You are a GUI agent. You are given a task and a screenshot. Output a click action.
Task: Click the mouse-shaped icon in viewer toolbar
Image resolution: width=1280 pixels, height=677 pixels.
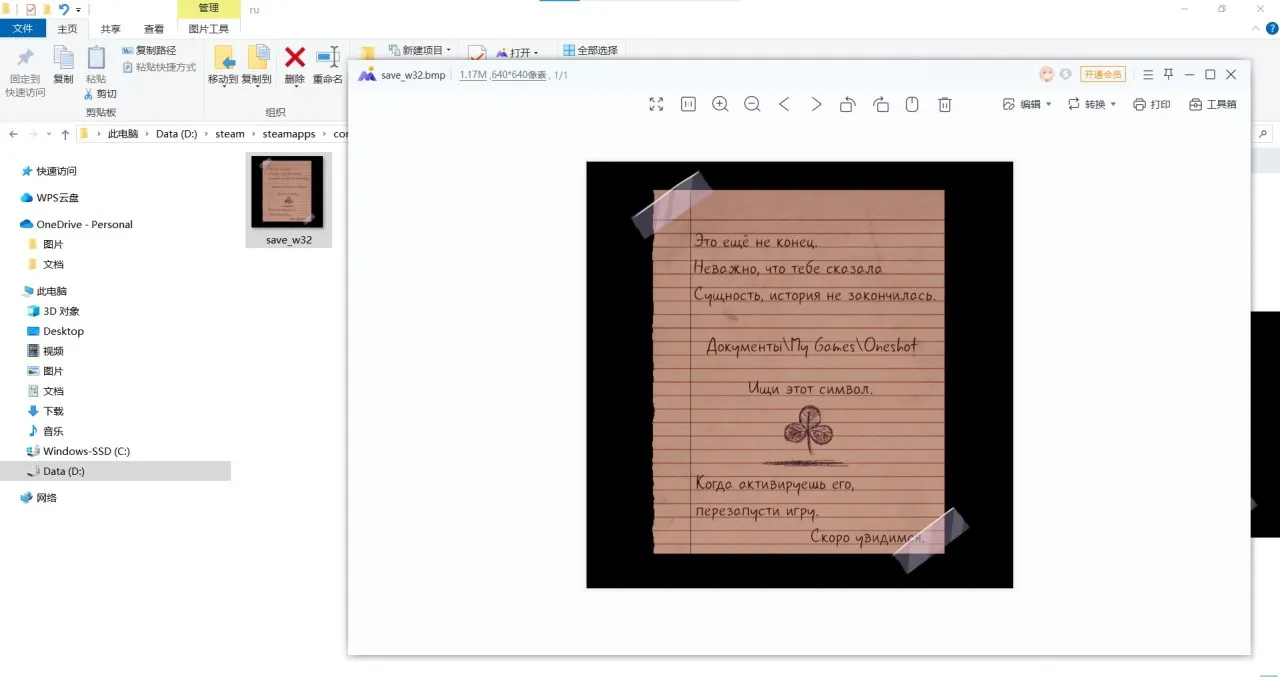(912, 104)
